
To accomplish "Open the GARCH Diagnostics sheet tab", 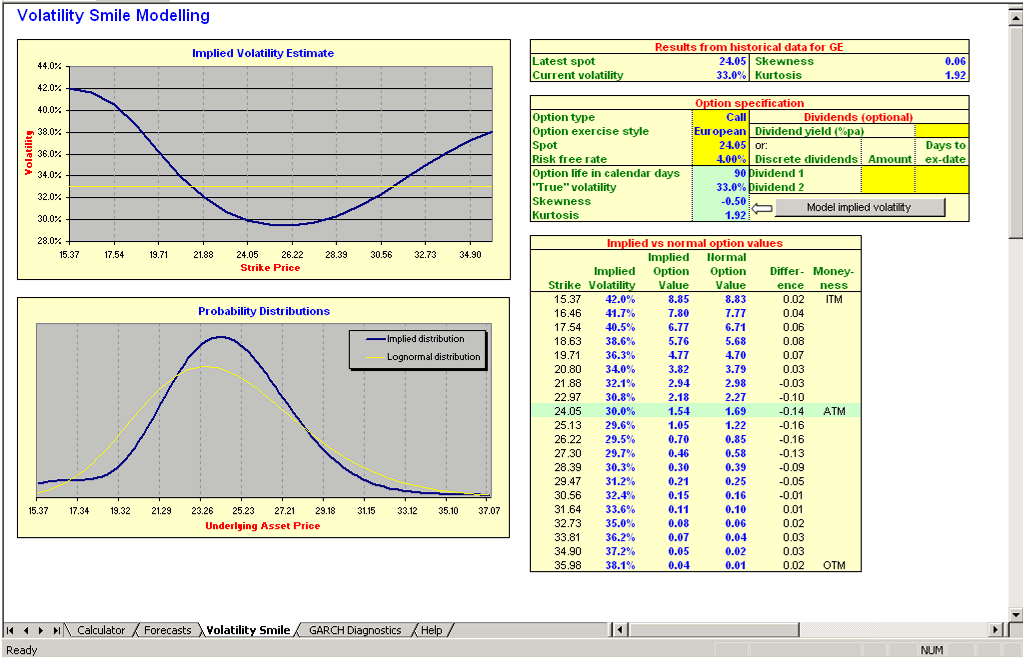I will (355, 630).
